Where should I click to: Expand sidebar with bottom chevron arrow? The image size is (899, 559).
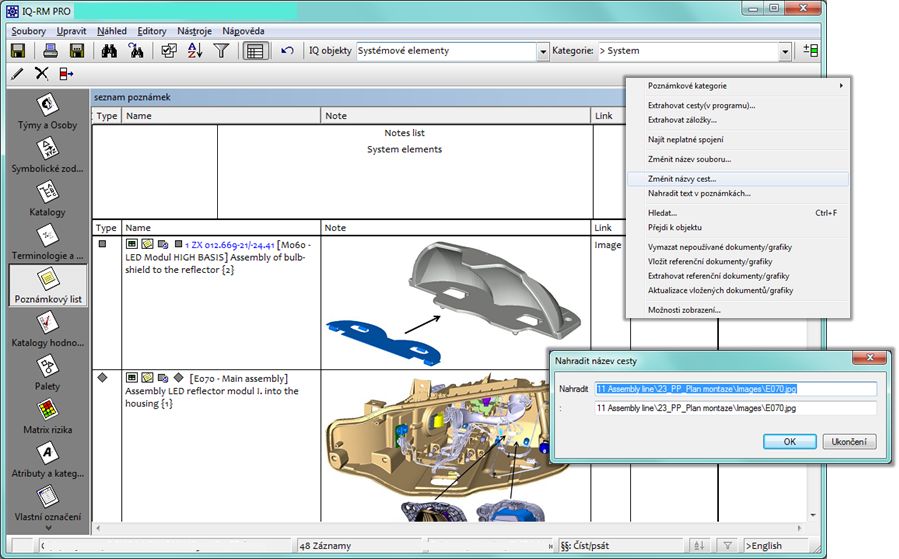pos(48,527)
